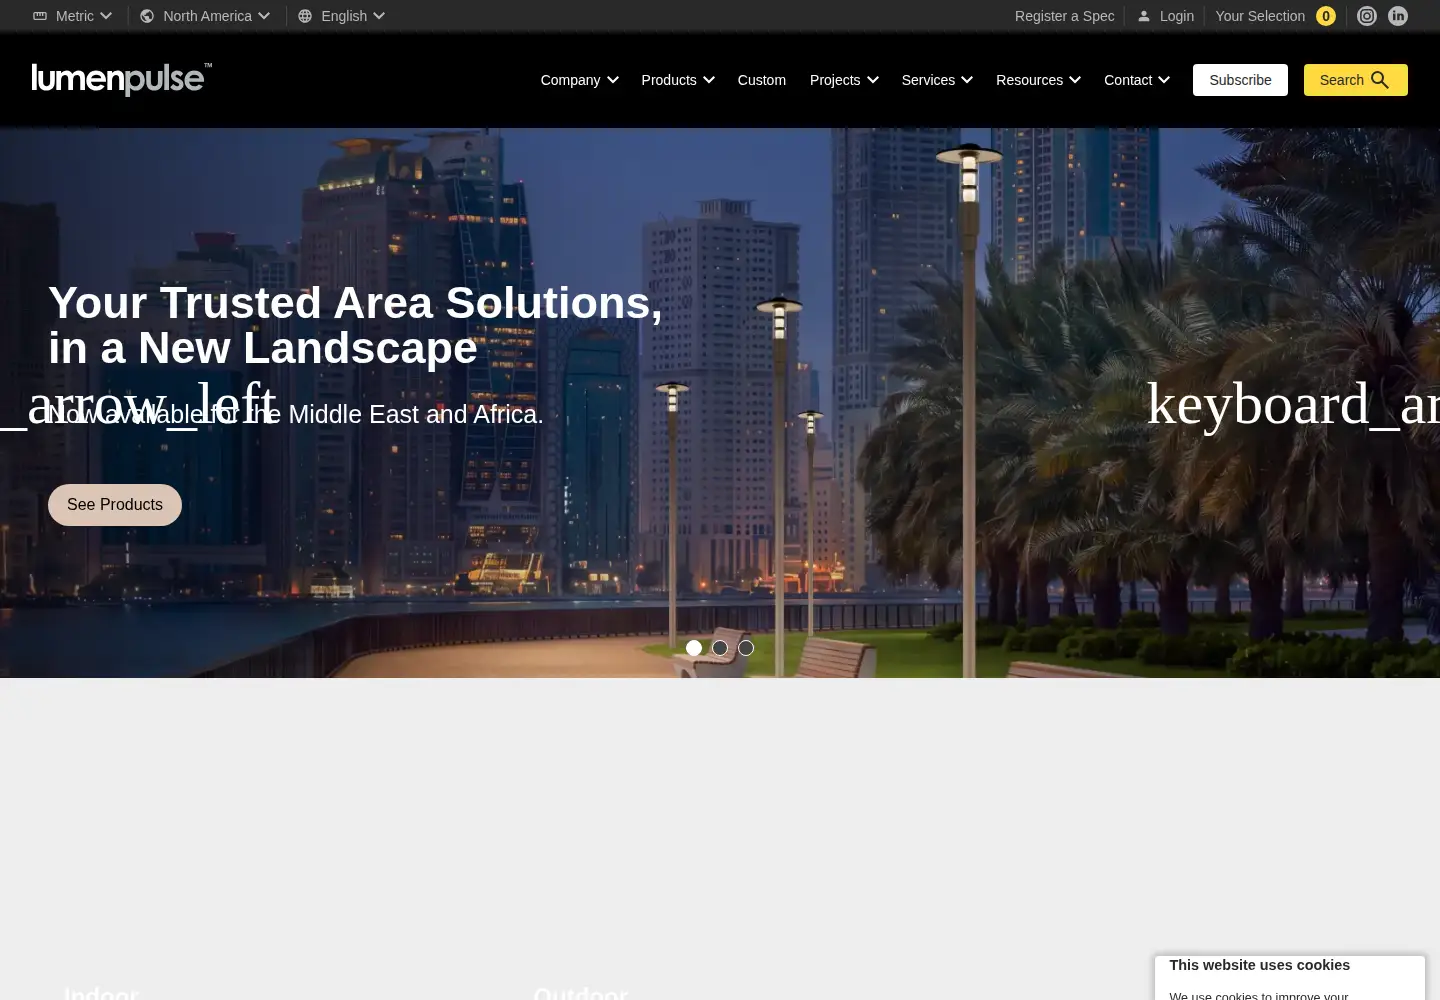Open the Register a Spec link

(1064, 16)
